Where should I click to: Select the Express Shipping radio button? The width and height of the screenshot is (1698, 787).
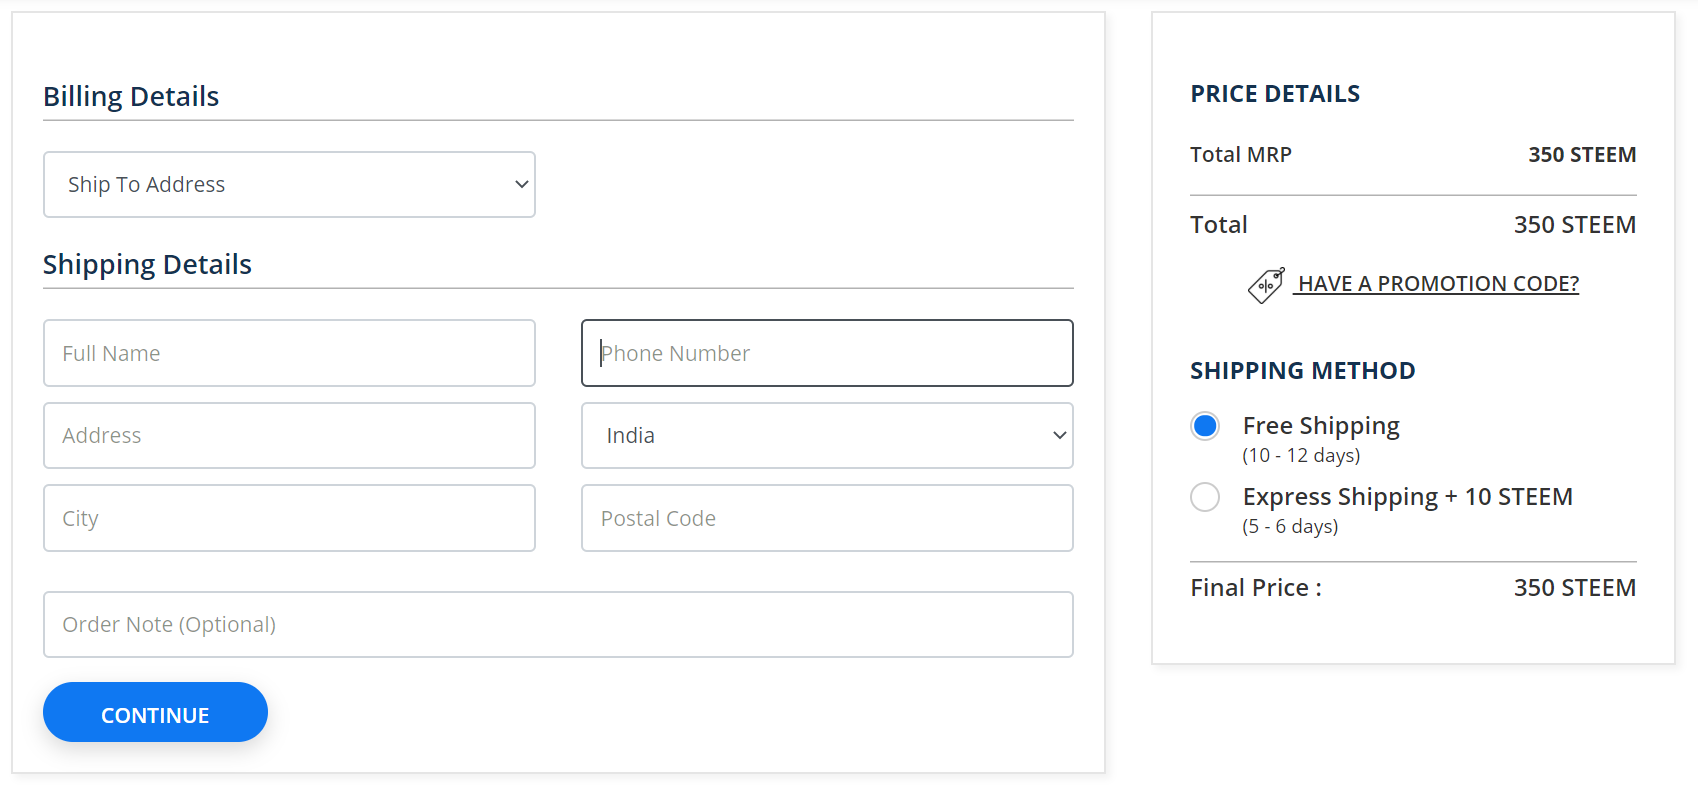(x=1205, y=497)
